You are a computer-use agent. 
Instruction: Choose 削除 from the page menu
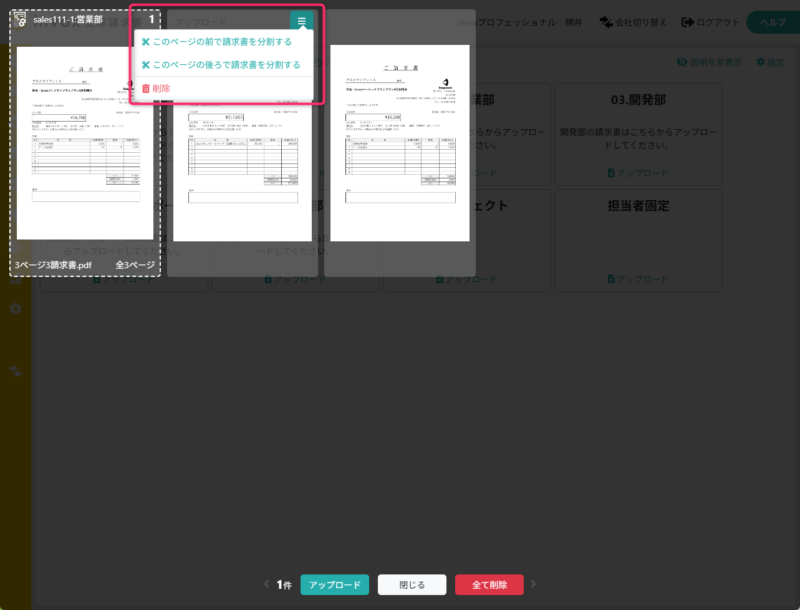click(x=156, y=88)
